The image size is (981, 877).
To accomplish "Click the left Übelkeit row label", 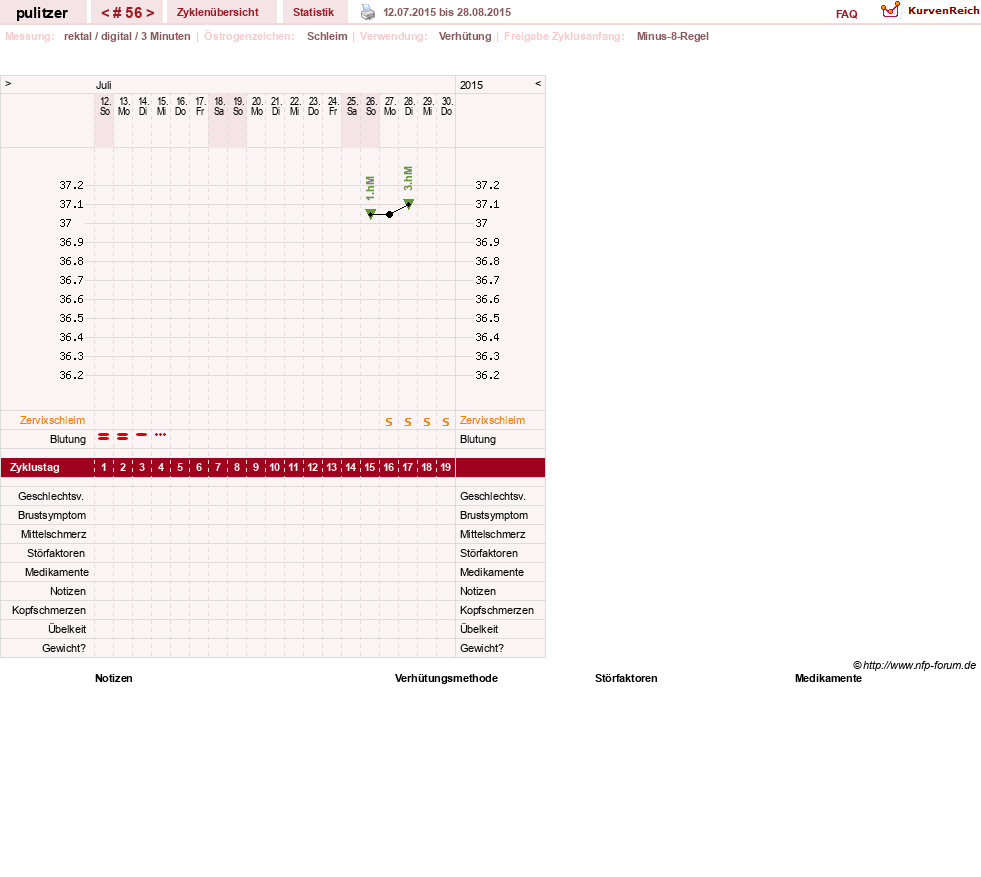I will (67, 629).
